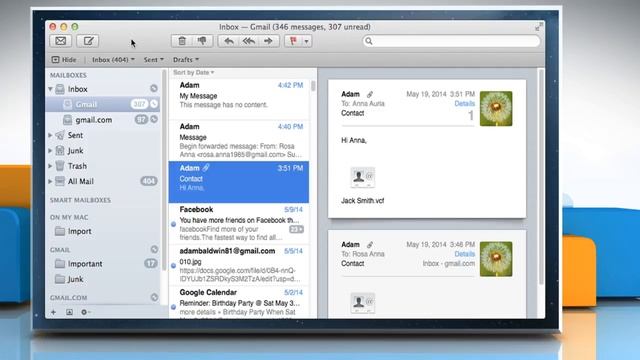Click Adam's avatar in second preview message
This screenshot has width=640, height=360.
click(x=496, y=259)
